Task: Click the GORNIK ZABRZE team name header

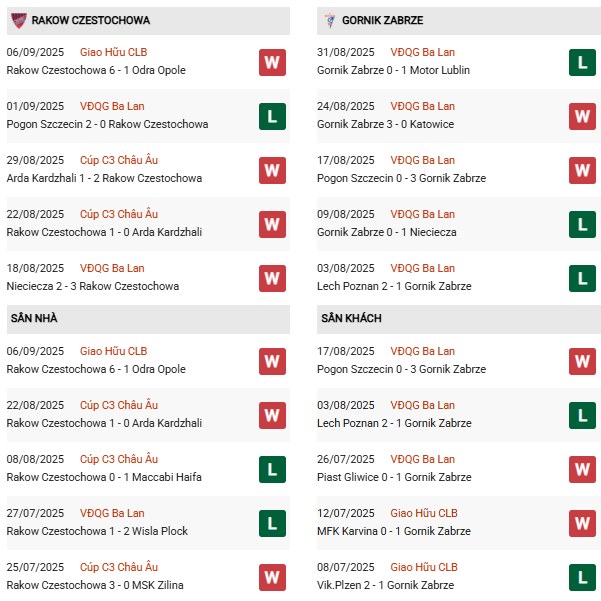Action: click(x=383, y=20)
